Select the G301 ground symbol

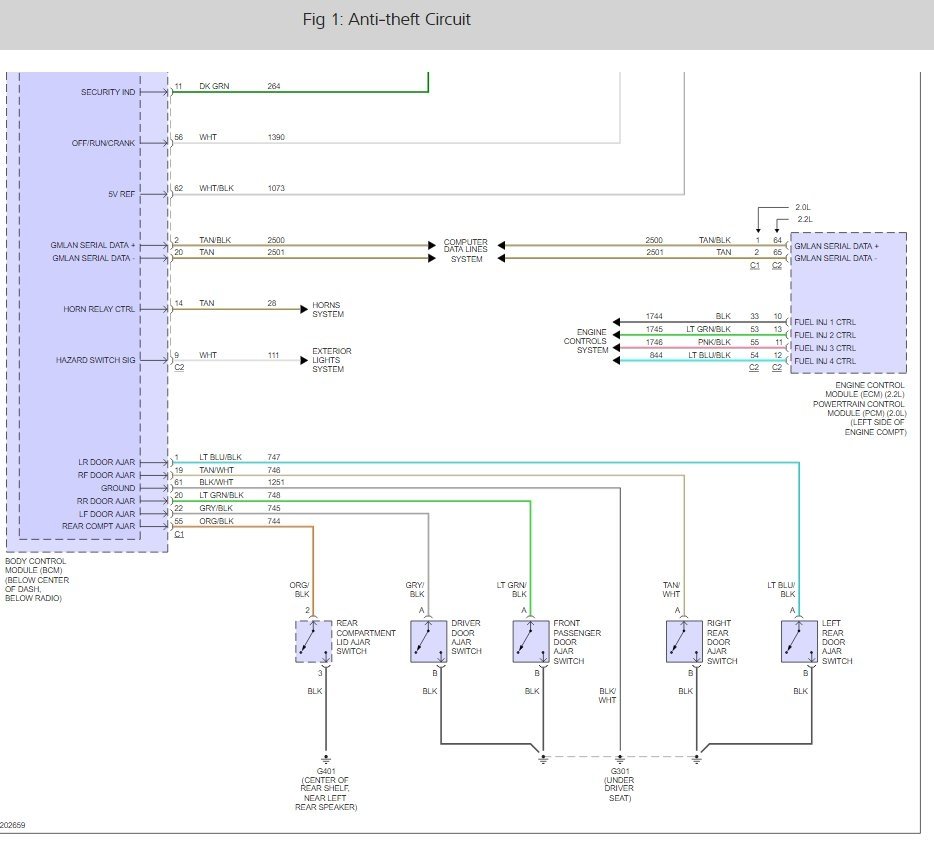(x=619, y=760)
